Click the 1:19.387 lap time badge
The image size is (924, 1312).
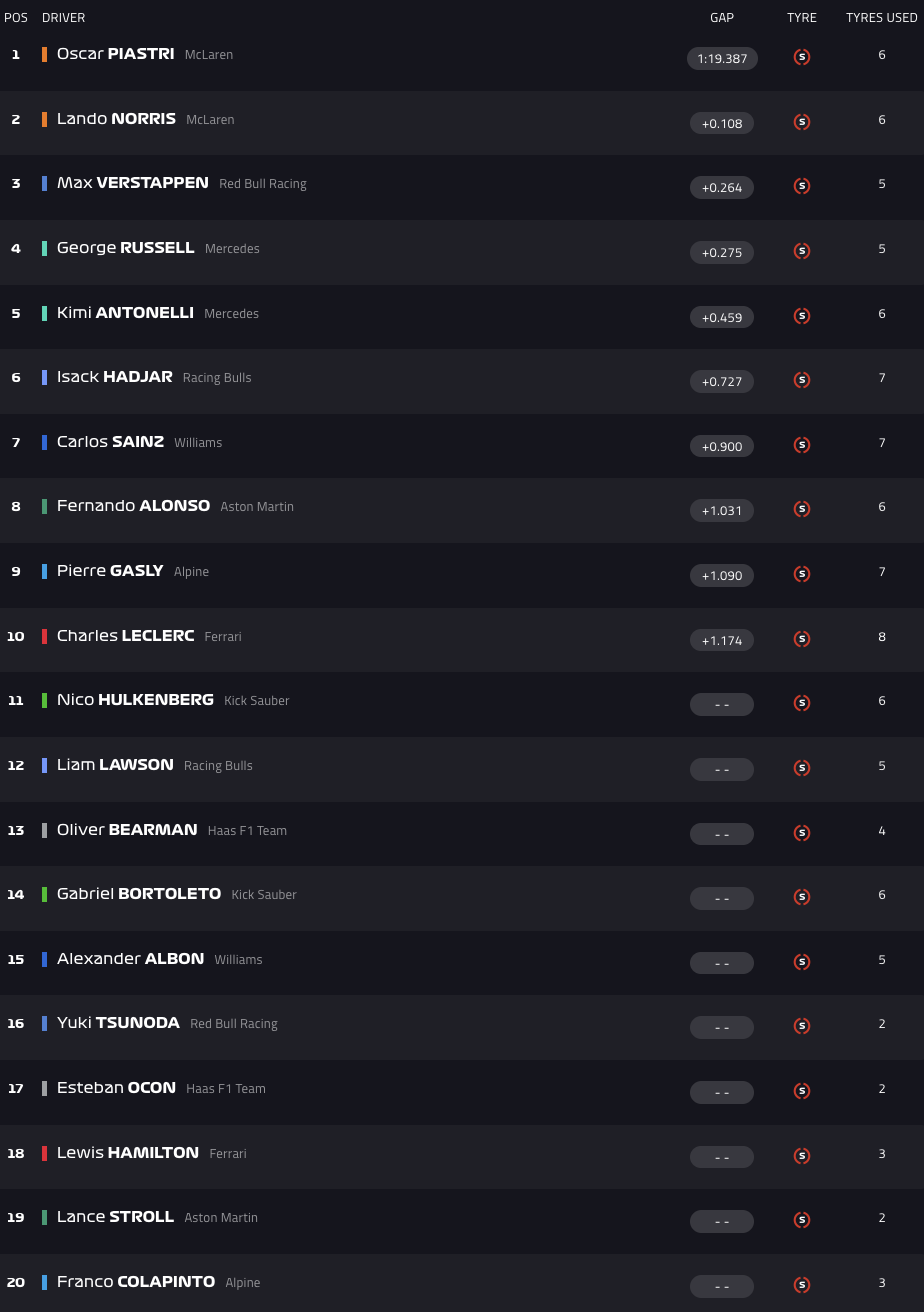(722, 59)
